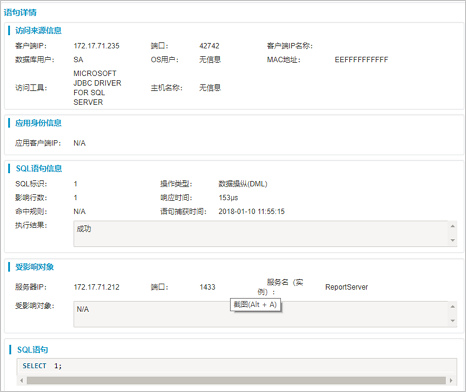Click the SQL语句 section heading
The width and height of the screenshot is (466, 392).
point(33,350)
